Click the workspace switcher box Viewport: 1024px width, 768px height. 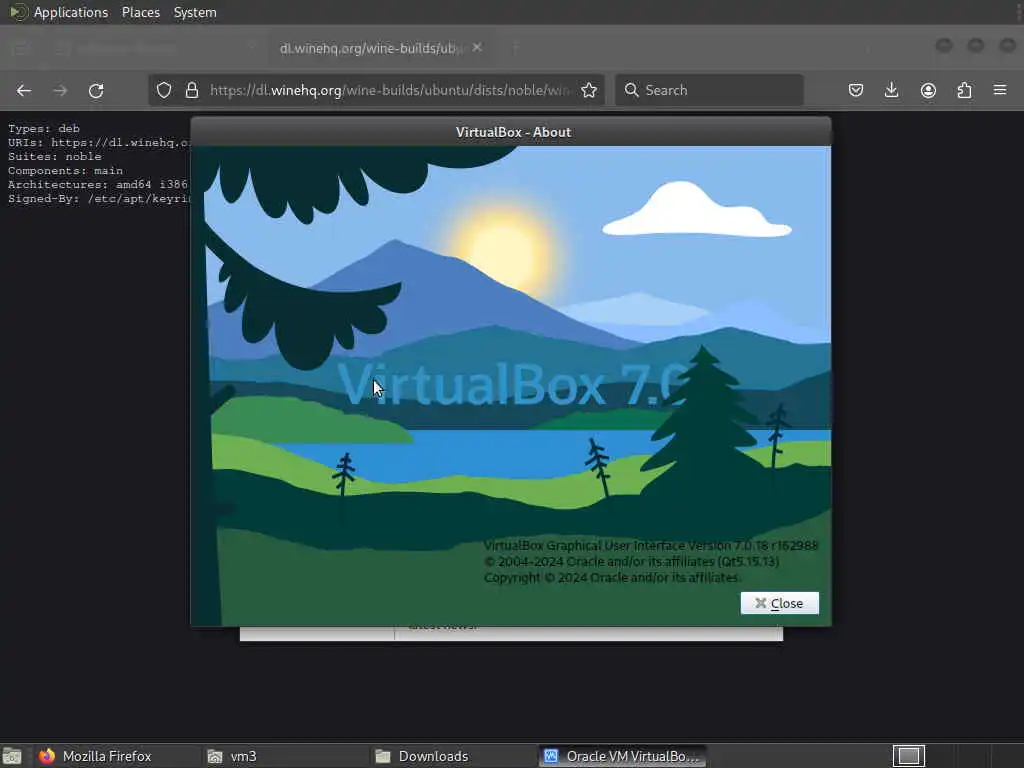tap(908, 756)
